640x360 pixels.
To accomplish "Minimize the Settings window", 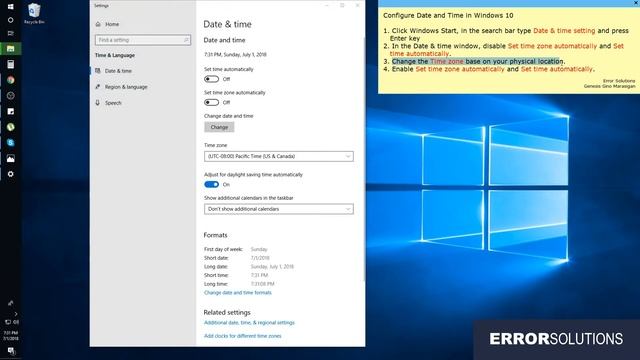I will [x=327, y=5].
